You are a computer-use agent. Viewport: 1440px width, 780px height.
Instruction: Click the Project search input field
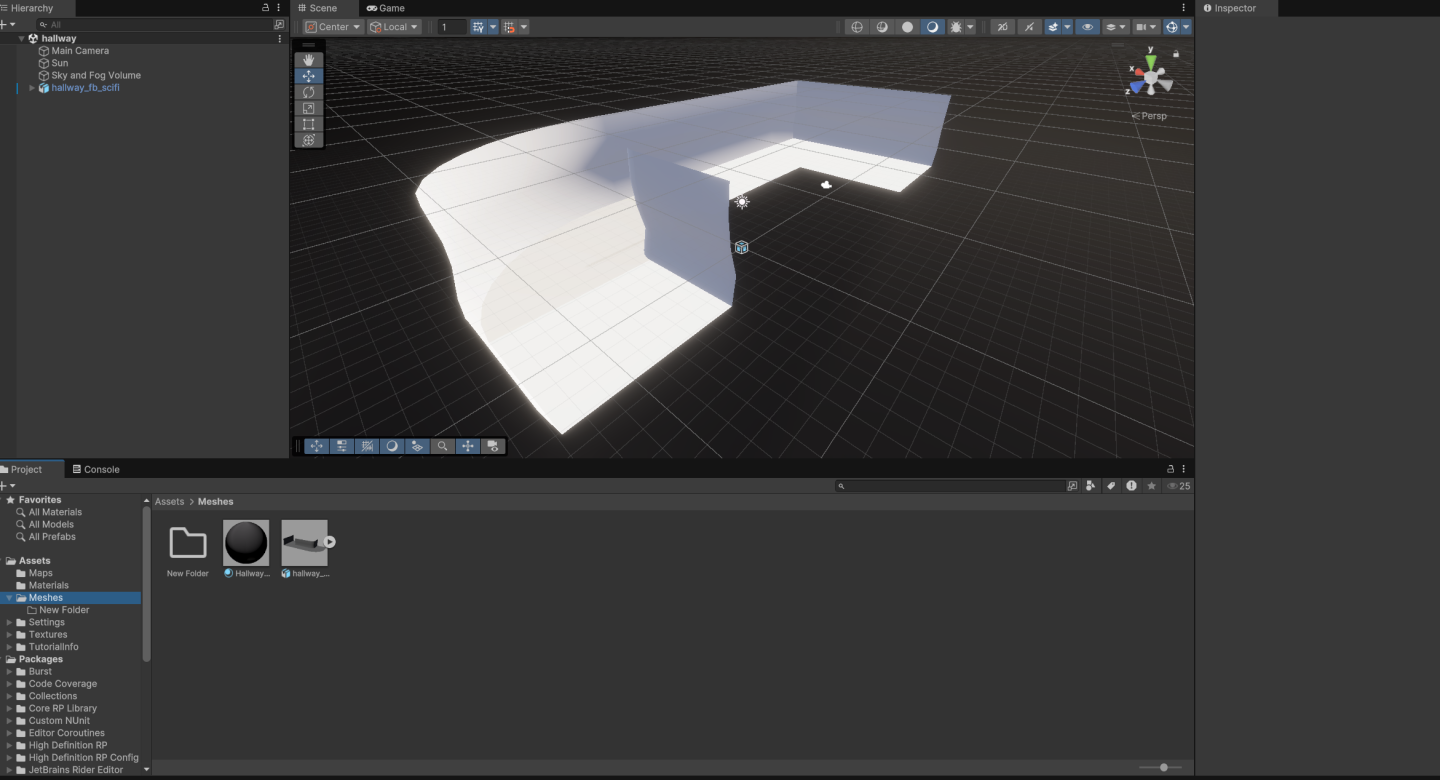click(950, 486)
